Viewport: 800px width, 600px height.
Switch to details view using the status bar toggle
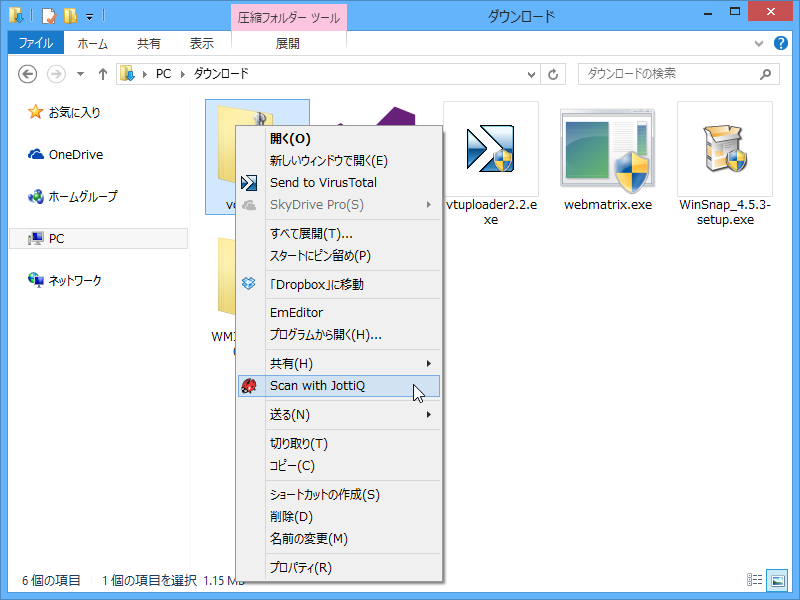point(753,580)
